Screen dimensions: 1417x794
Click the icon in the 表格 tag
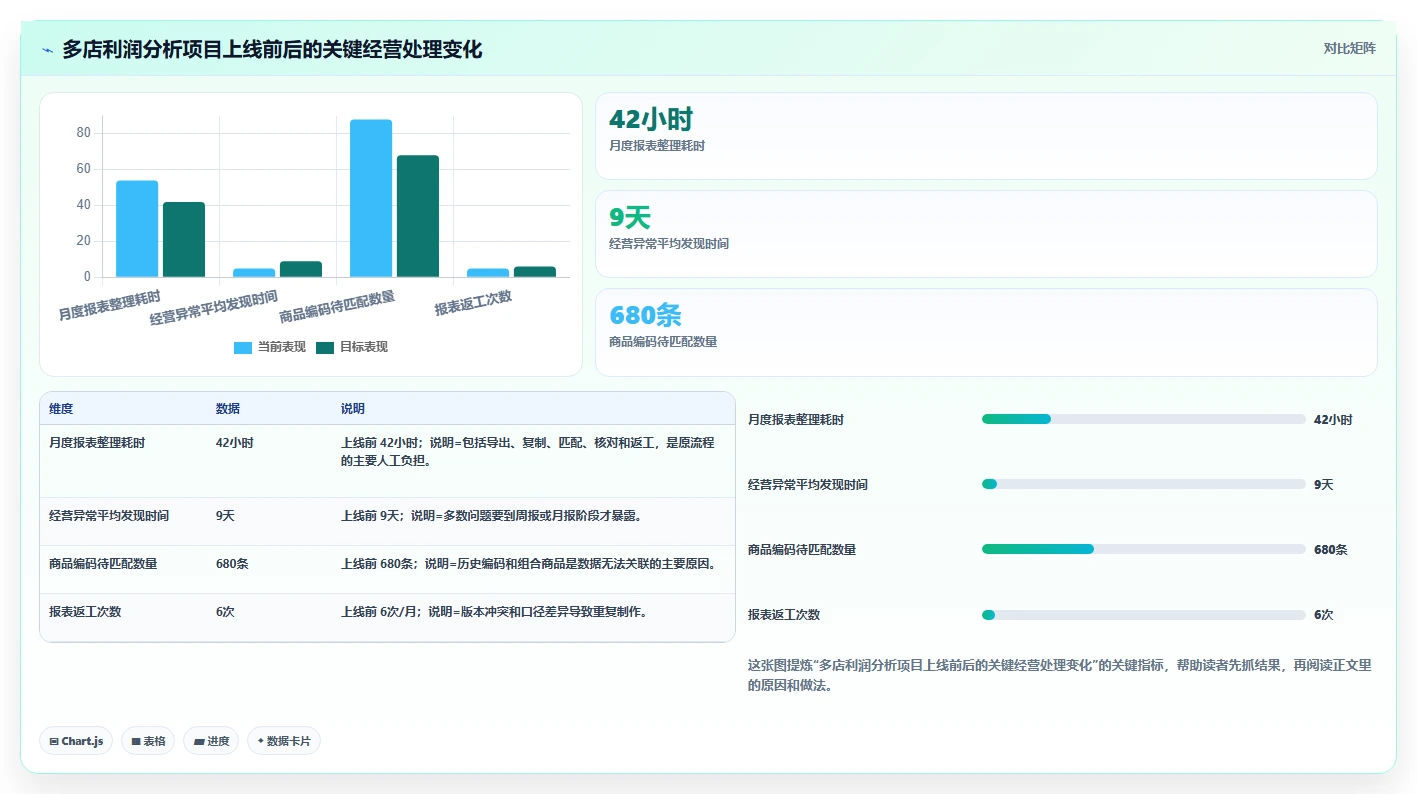pyautogui.click(x=136, y=742)
